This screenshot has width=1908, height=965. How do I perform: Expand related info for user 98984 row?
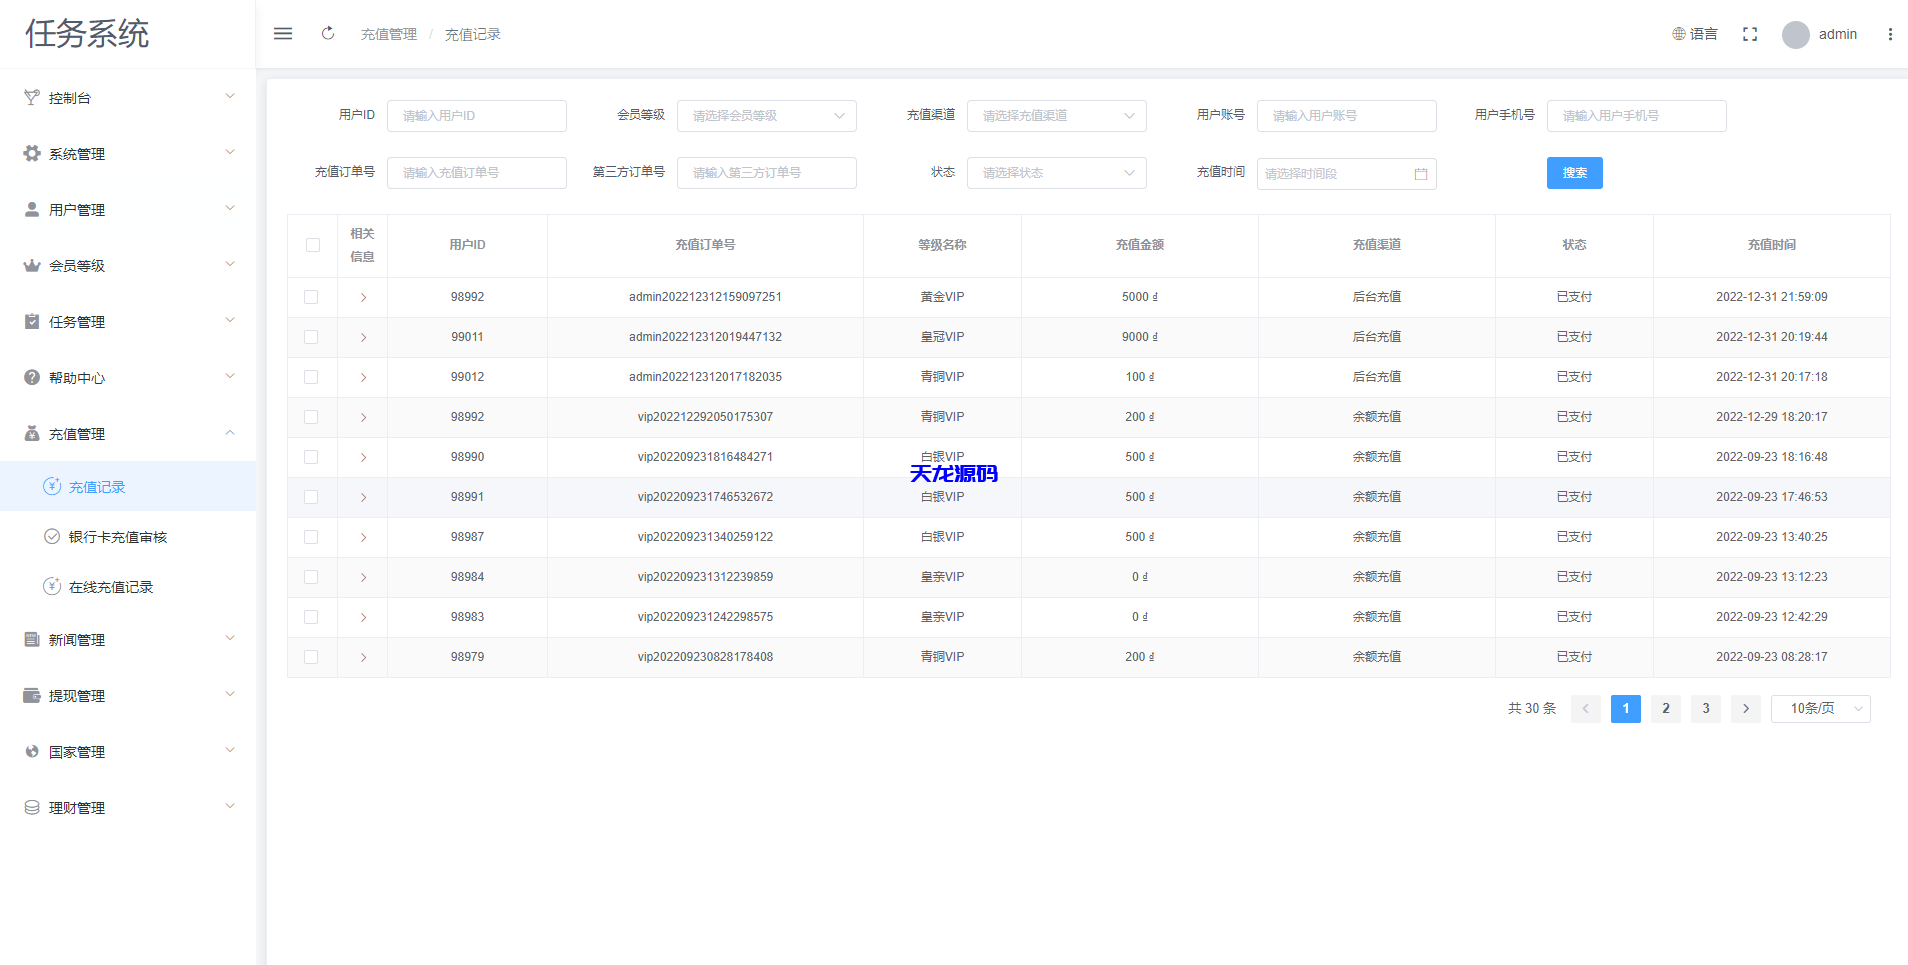(x=363, y=577)
